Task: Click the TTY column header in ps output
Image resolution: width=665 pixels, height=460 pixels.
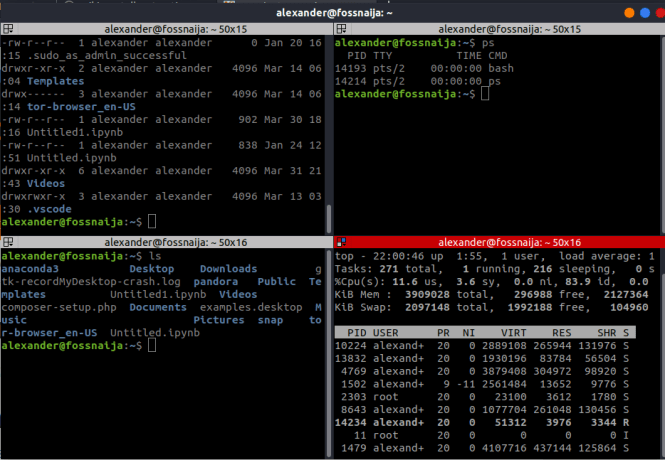Action: pyautogui.click(x=383, y=56)
